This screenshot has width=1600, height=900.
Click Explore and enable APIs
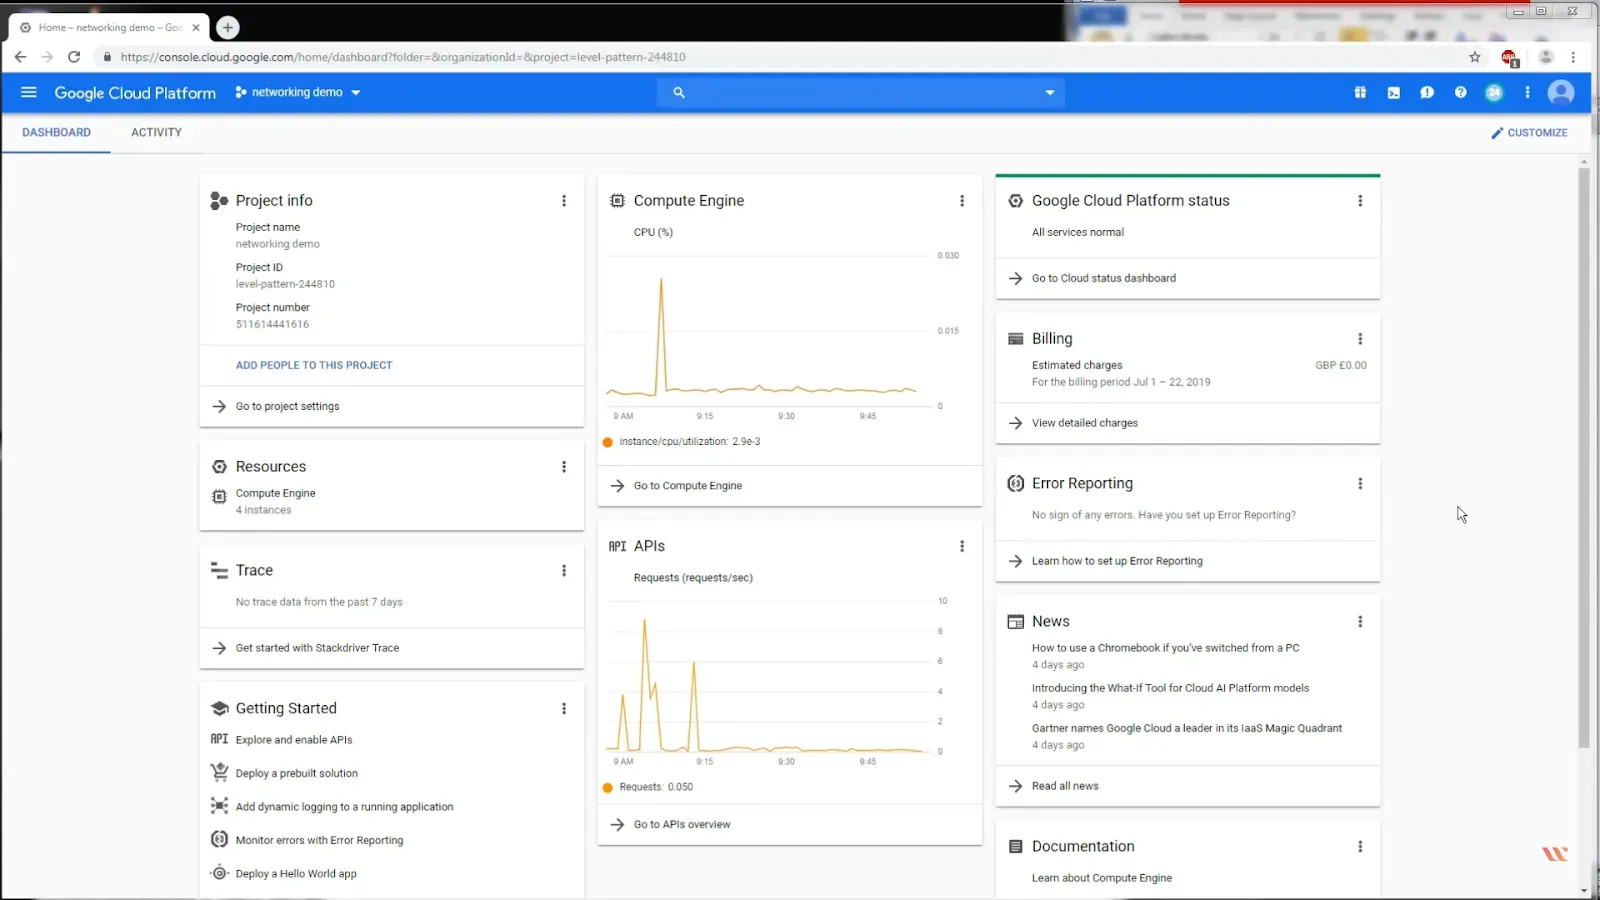pyautogui.click(x=293, y=740)
